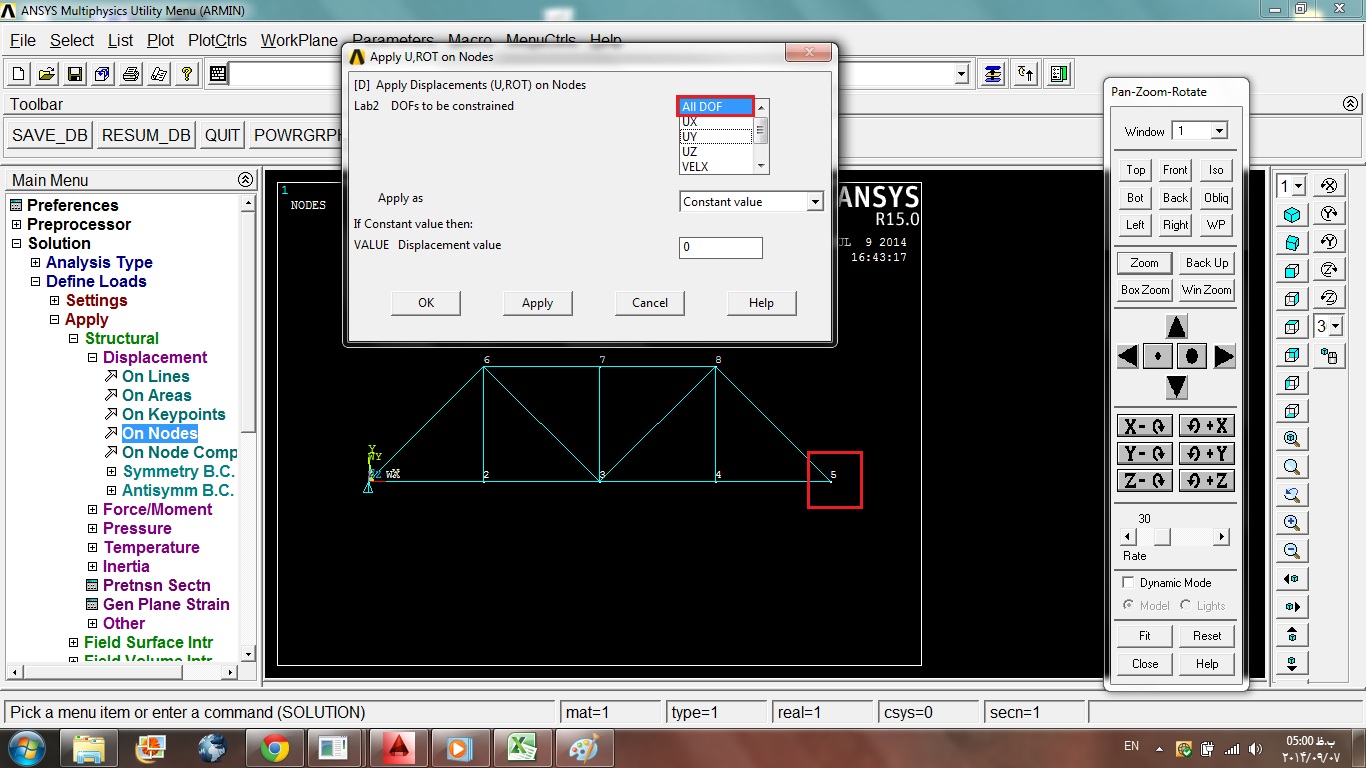Click the Contact Manager icon

coord(1059,74)
